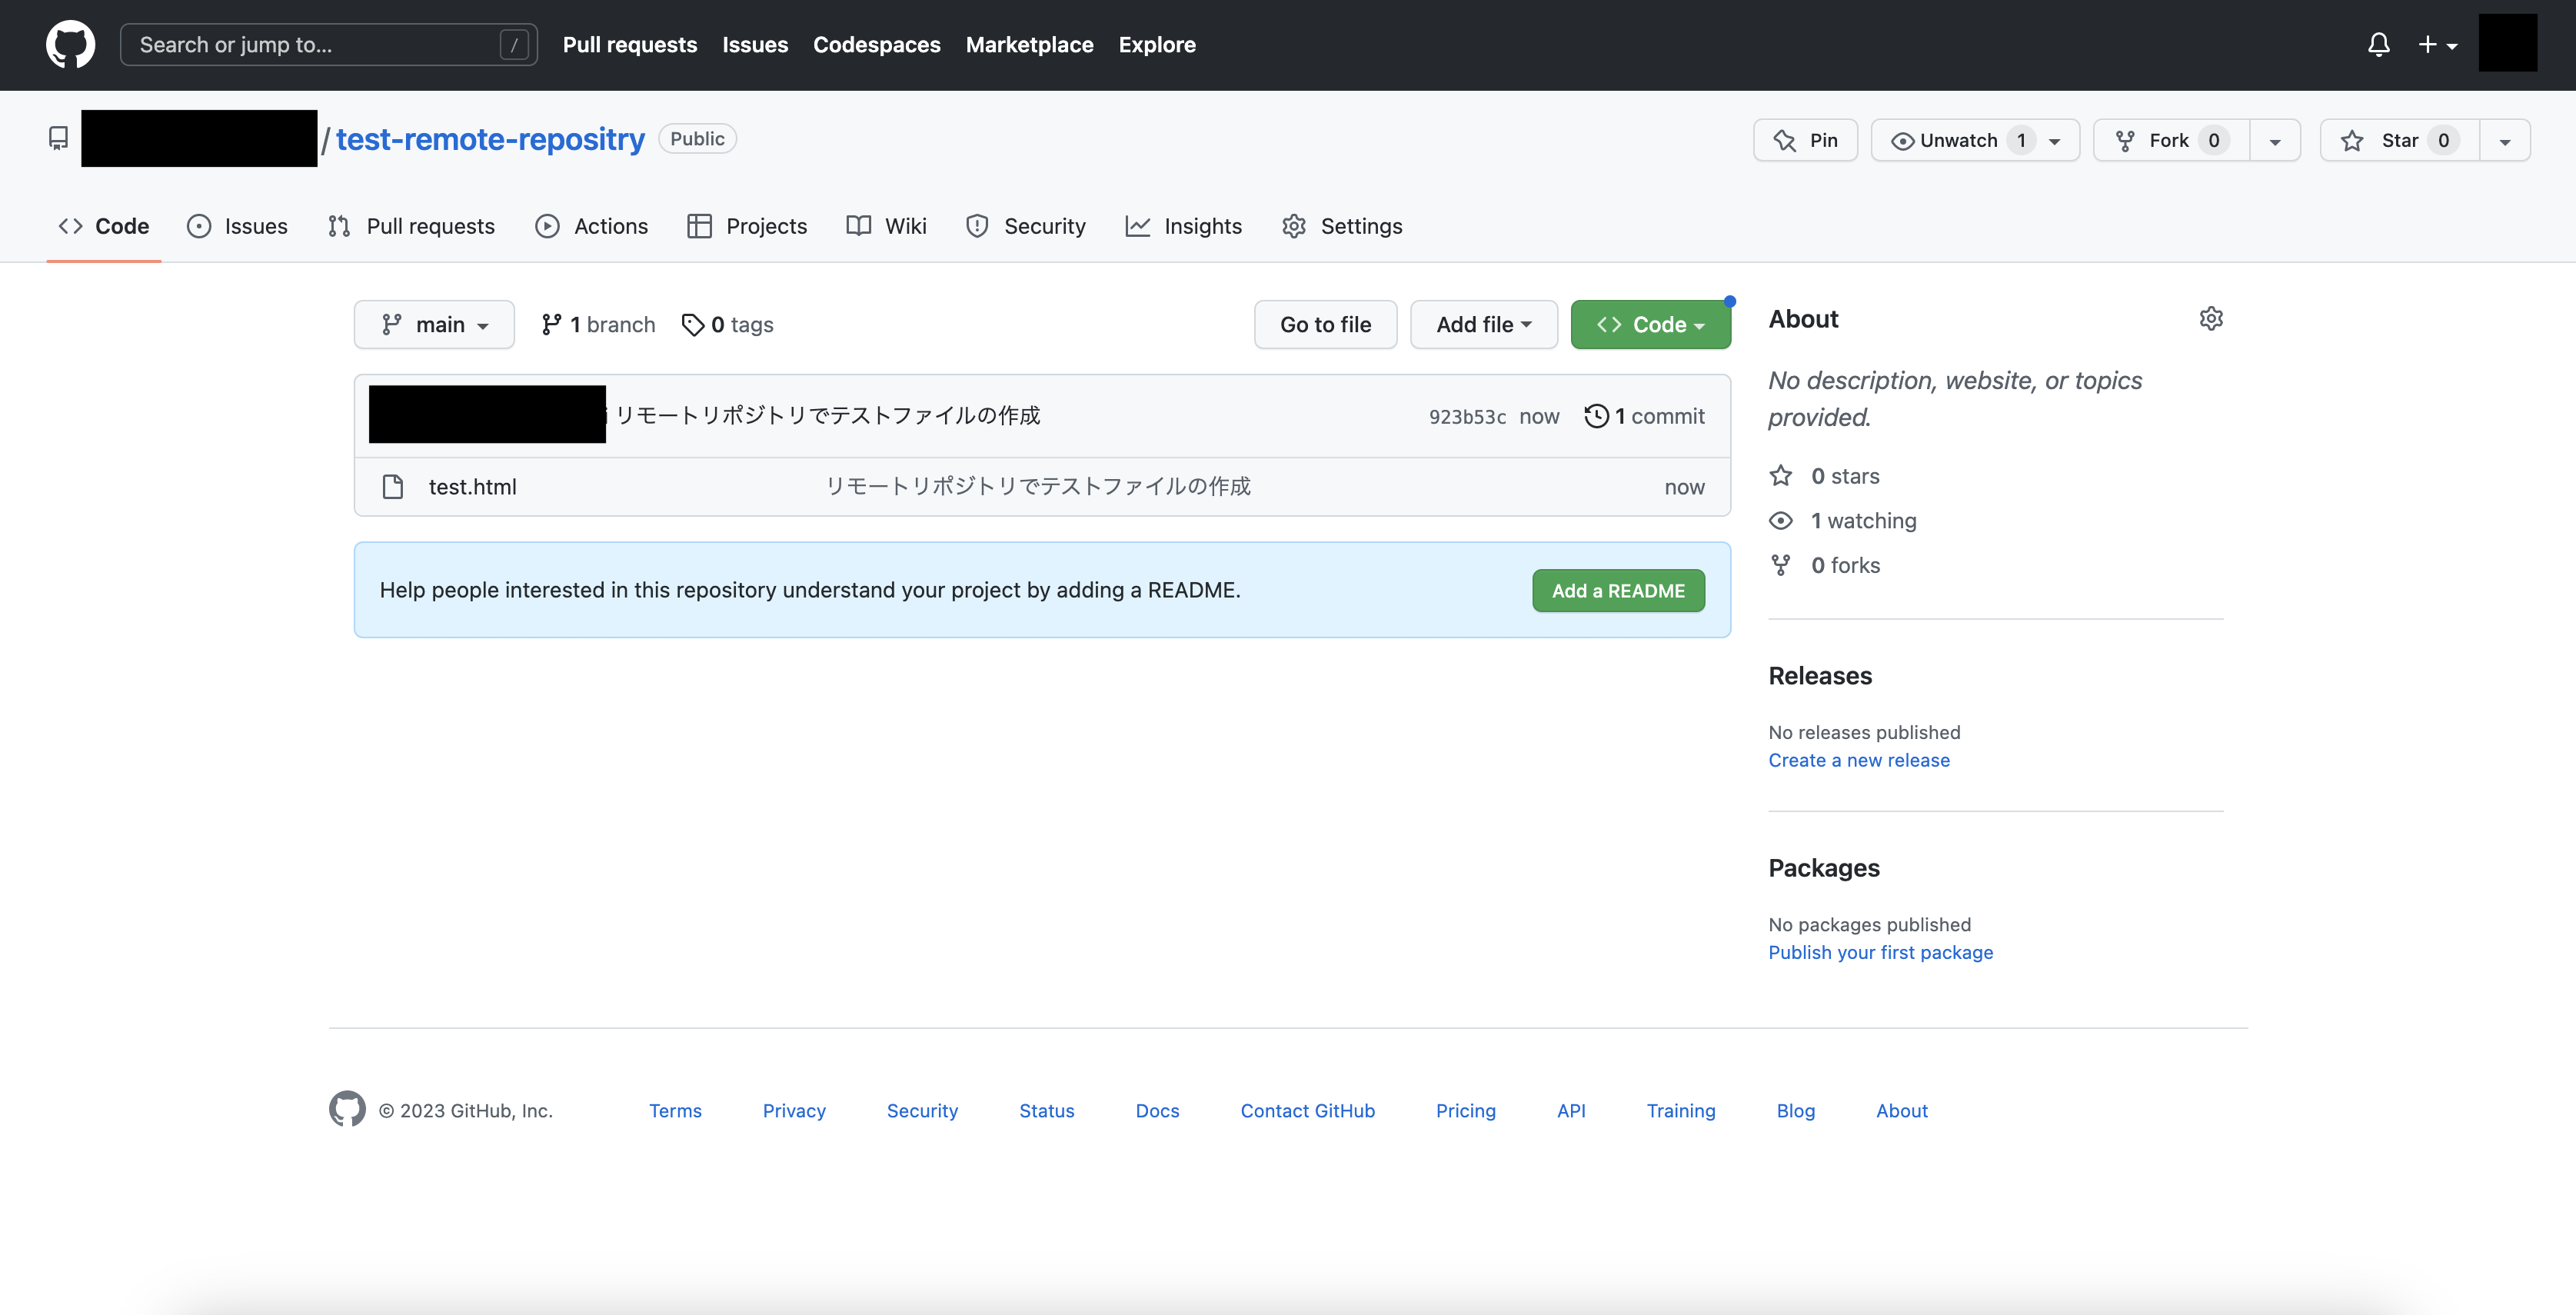Open the repository Security tab

point(1026,226)
